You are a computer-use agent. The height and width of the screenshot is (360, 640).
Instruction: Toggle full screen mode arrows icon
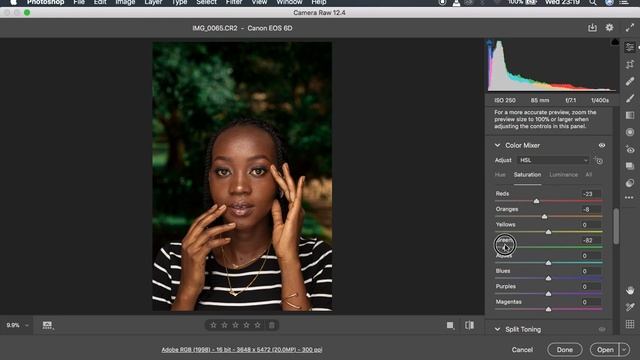pos(629,28)
